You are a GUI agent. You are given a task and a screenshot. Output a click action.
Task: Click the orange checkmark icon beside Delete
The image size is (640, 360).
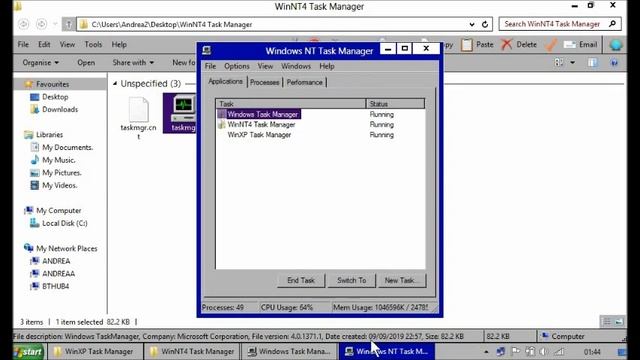(x=551, y=44)
